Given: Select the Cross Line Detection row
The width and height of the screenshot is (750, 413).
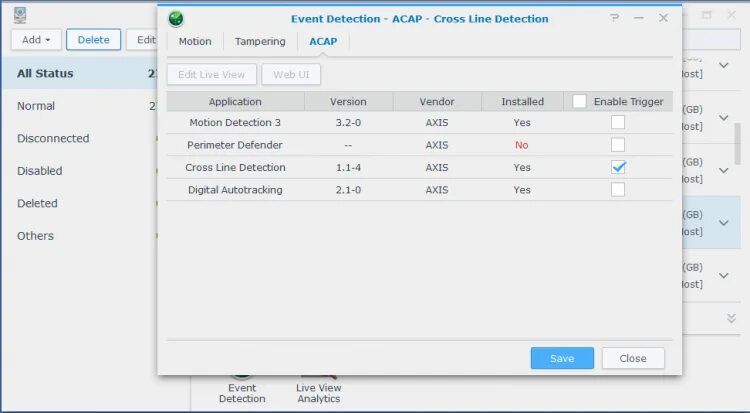Looking at the screenshot, I should click(x=419, y=167).
